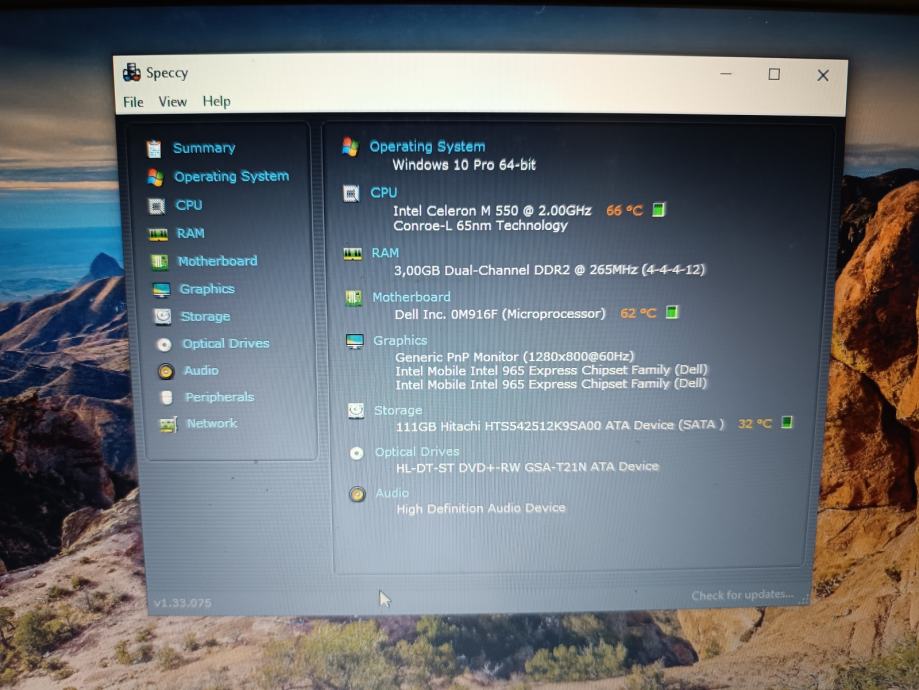Click the storage temperature gauge icon next to 32 °C

pyautogui.click(x=787, y=422)
